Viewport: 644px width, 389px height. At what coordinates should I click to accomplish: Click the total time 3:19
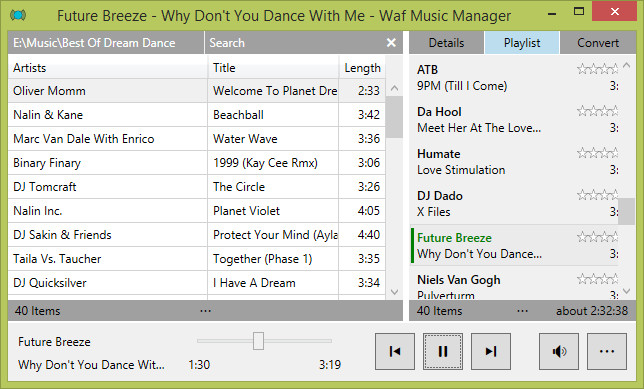click(330, 365)
